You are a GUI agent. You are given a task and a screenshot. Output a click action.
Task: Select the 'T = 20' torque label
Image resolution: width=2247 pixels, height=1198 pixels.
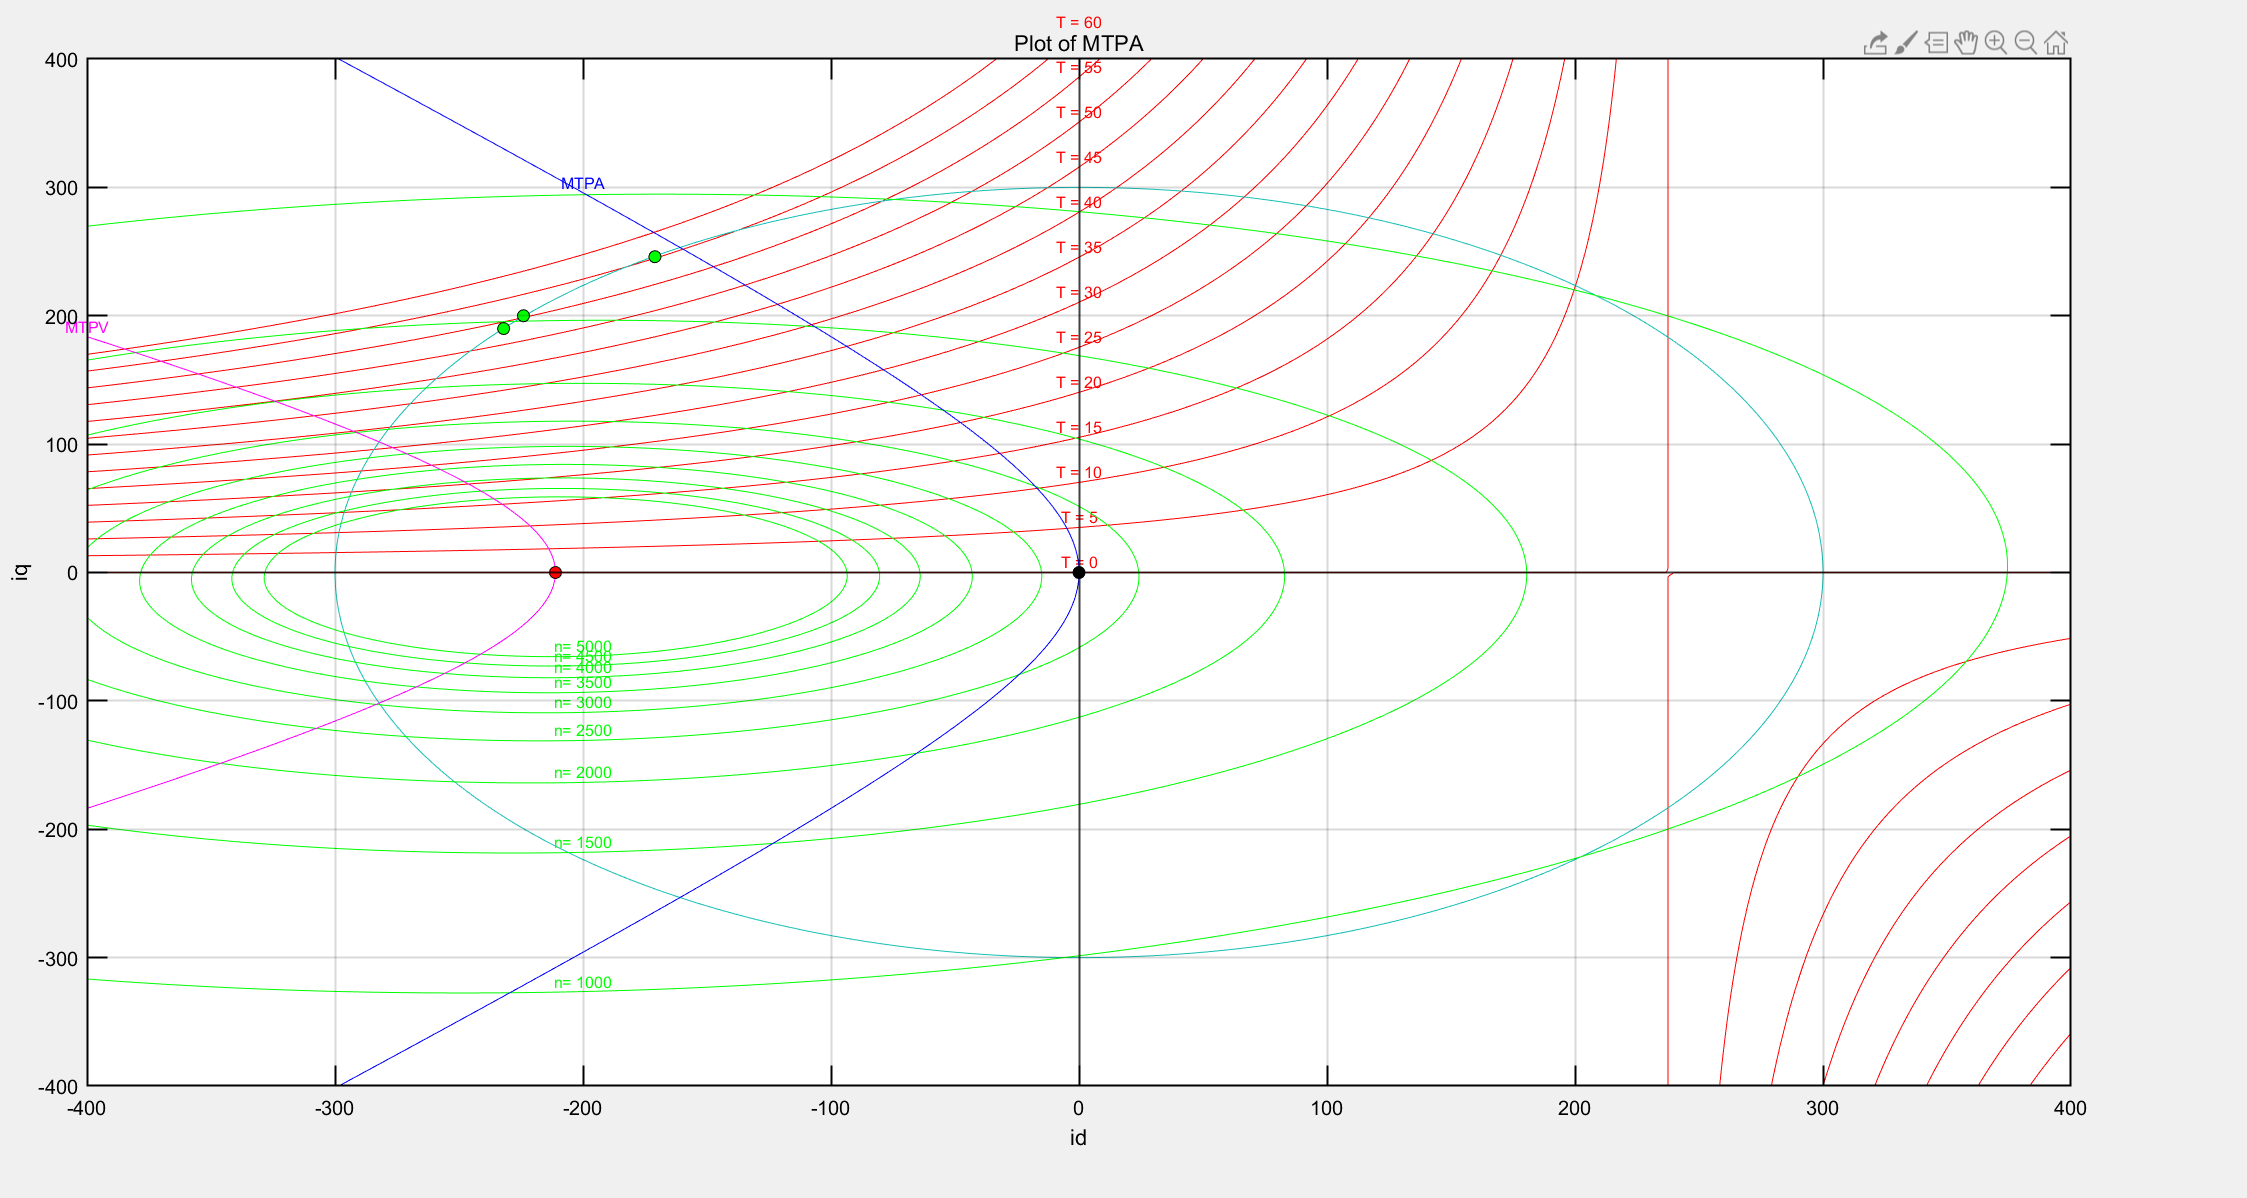[x=1079, y=383]
